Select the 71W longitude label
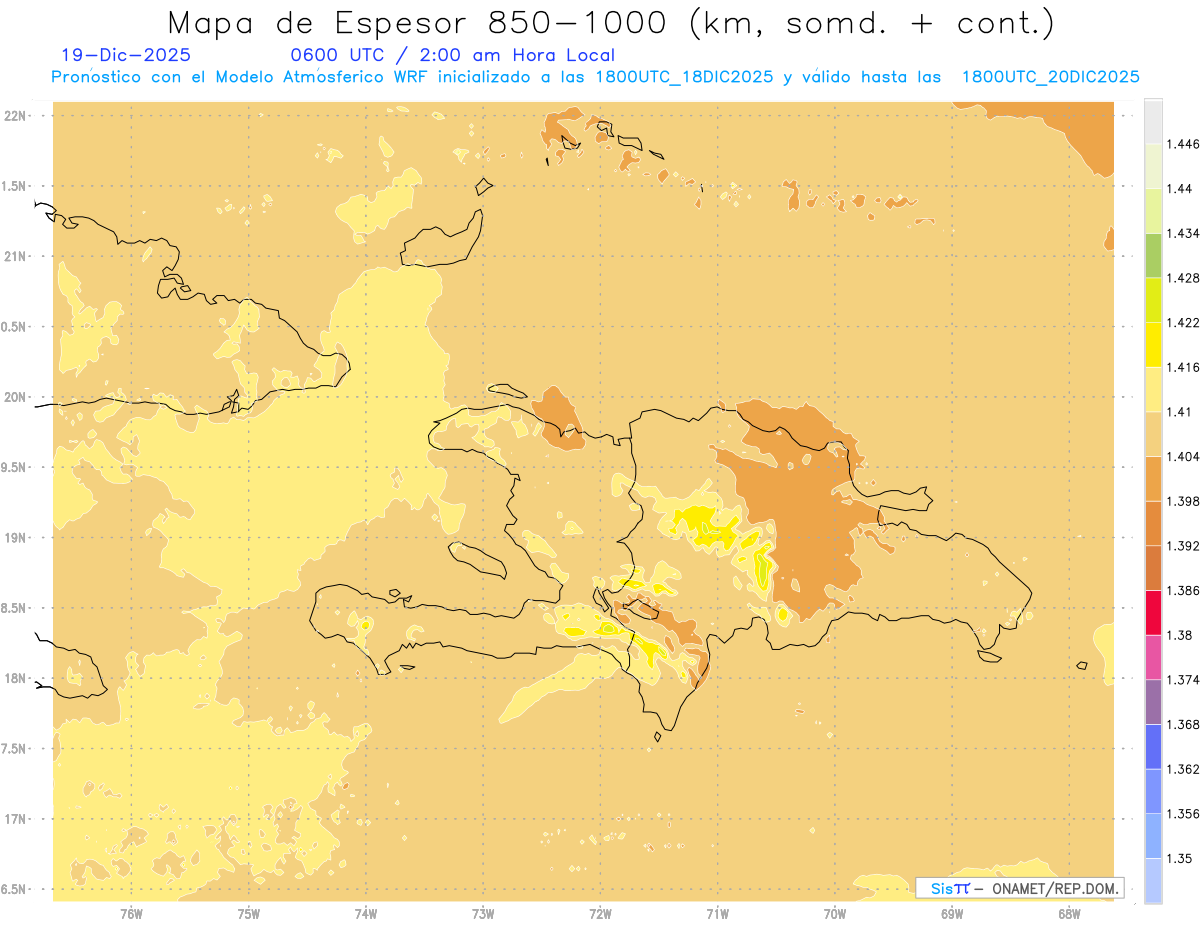 pos(717,914)
